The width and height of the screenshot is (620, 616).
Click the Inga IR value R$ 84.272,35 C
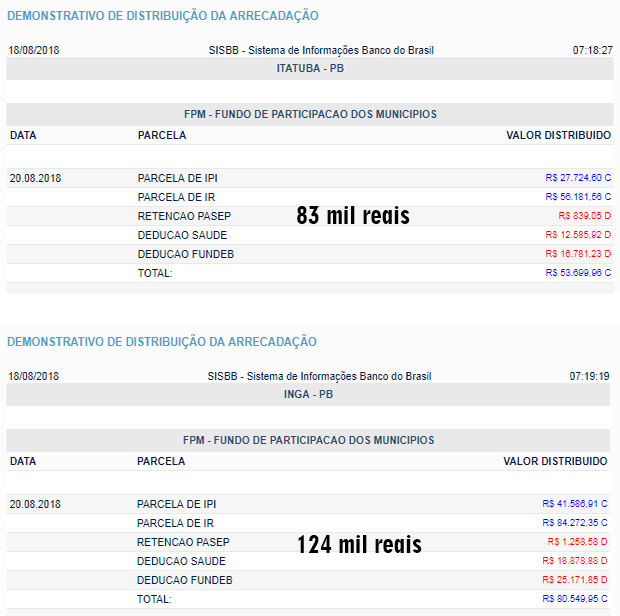pyautogui.click(x=575, y=523)
